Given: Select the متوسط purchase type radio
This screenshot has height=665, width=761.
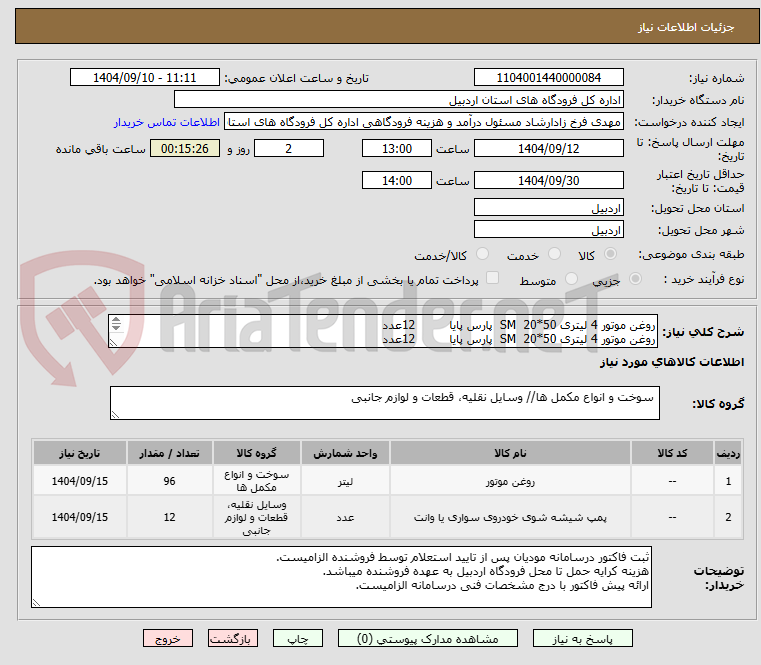Looking at the screenshot, I should tap(571, 279).
